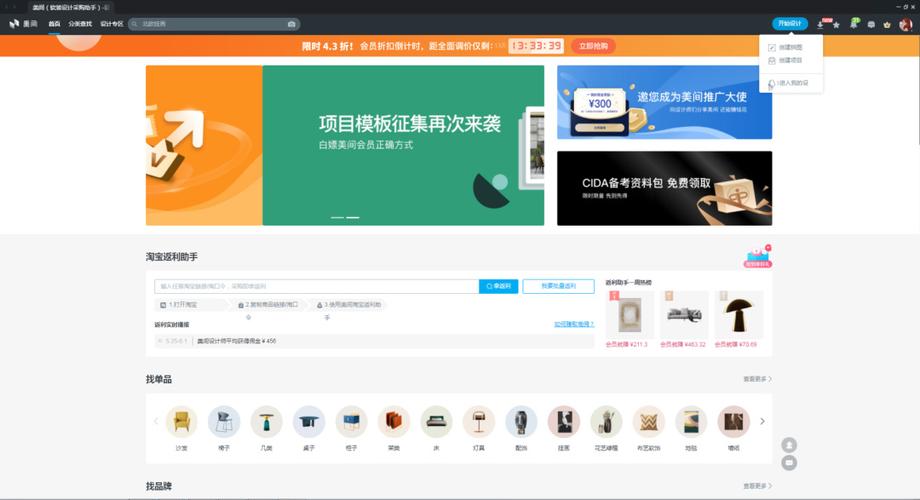
Task: Open the 邀您成为美间推广大使 banner
Action: (x=664, y=102)
